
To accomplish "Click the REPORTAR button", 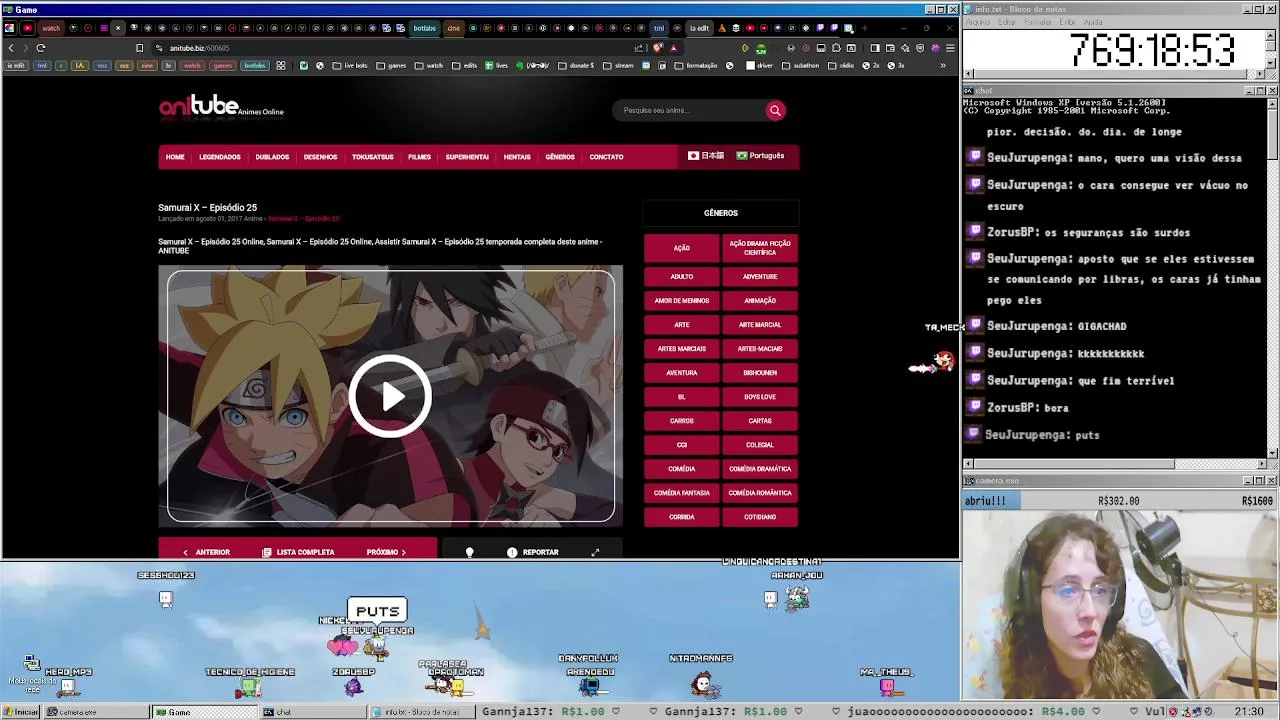I will (x=533, y=552).
